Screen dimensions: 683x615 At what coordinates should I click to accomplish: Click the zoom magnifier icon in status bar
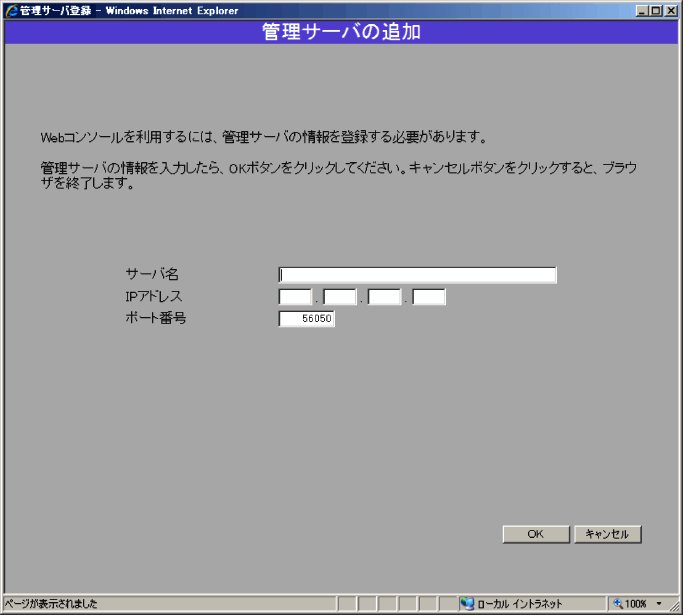click(618, 604)
